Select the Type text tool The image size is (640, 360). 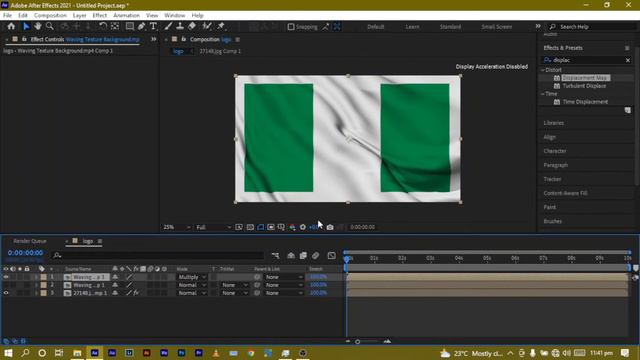pos(153,26)
